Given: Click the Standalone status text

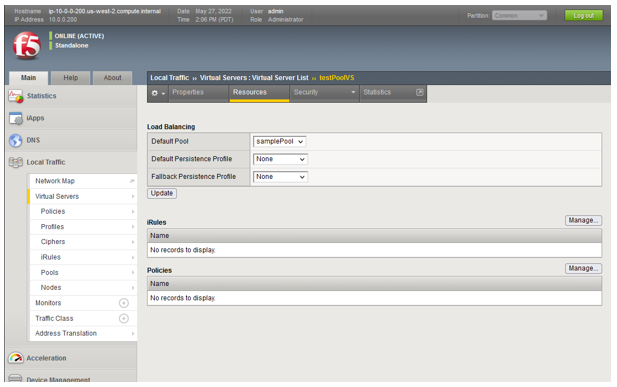Looking at the screenshot, I should [x=72, y=46].
